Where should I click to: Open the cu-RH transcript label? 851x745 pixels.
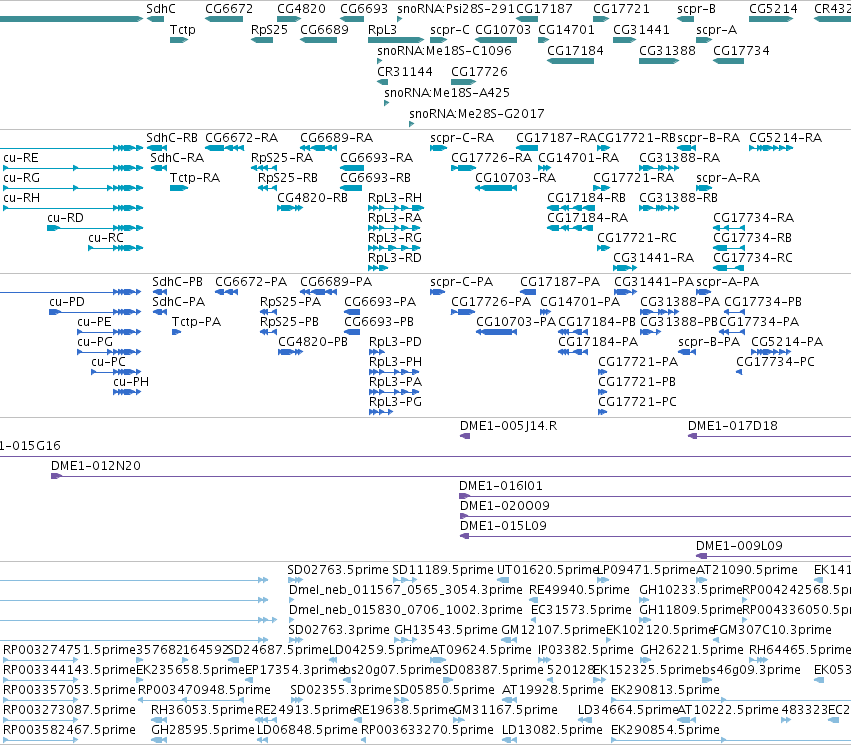(x=21, y=198)
